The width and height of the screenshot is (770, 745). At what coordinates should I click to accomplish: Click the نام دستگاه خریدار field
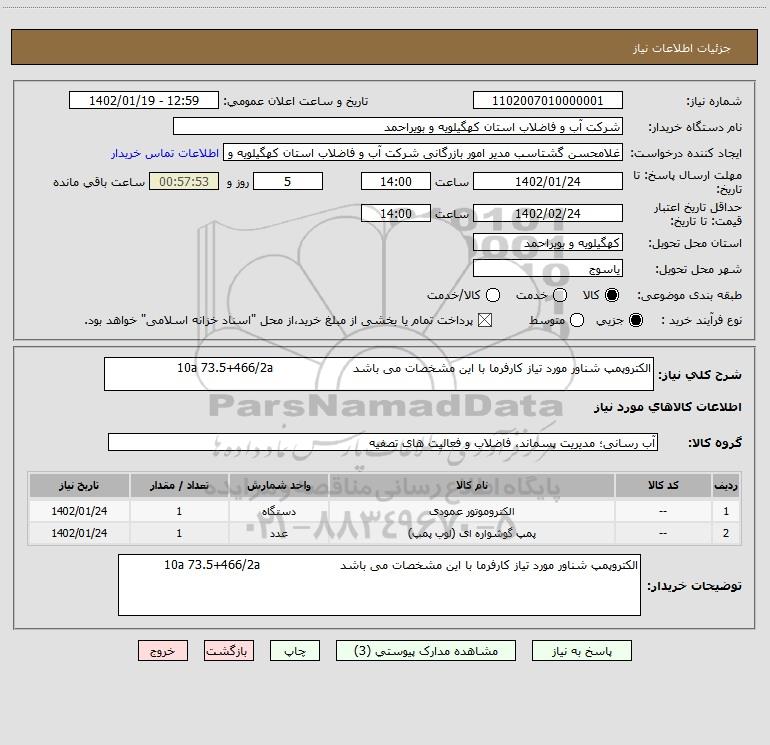[398, 127]
